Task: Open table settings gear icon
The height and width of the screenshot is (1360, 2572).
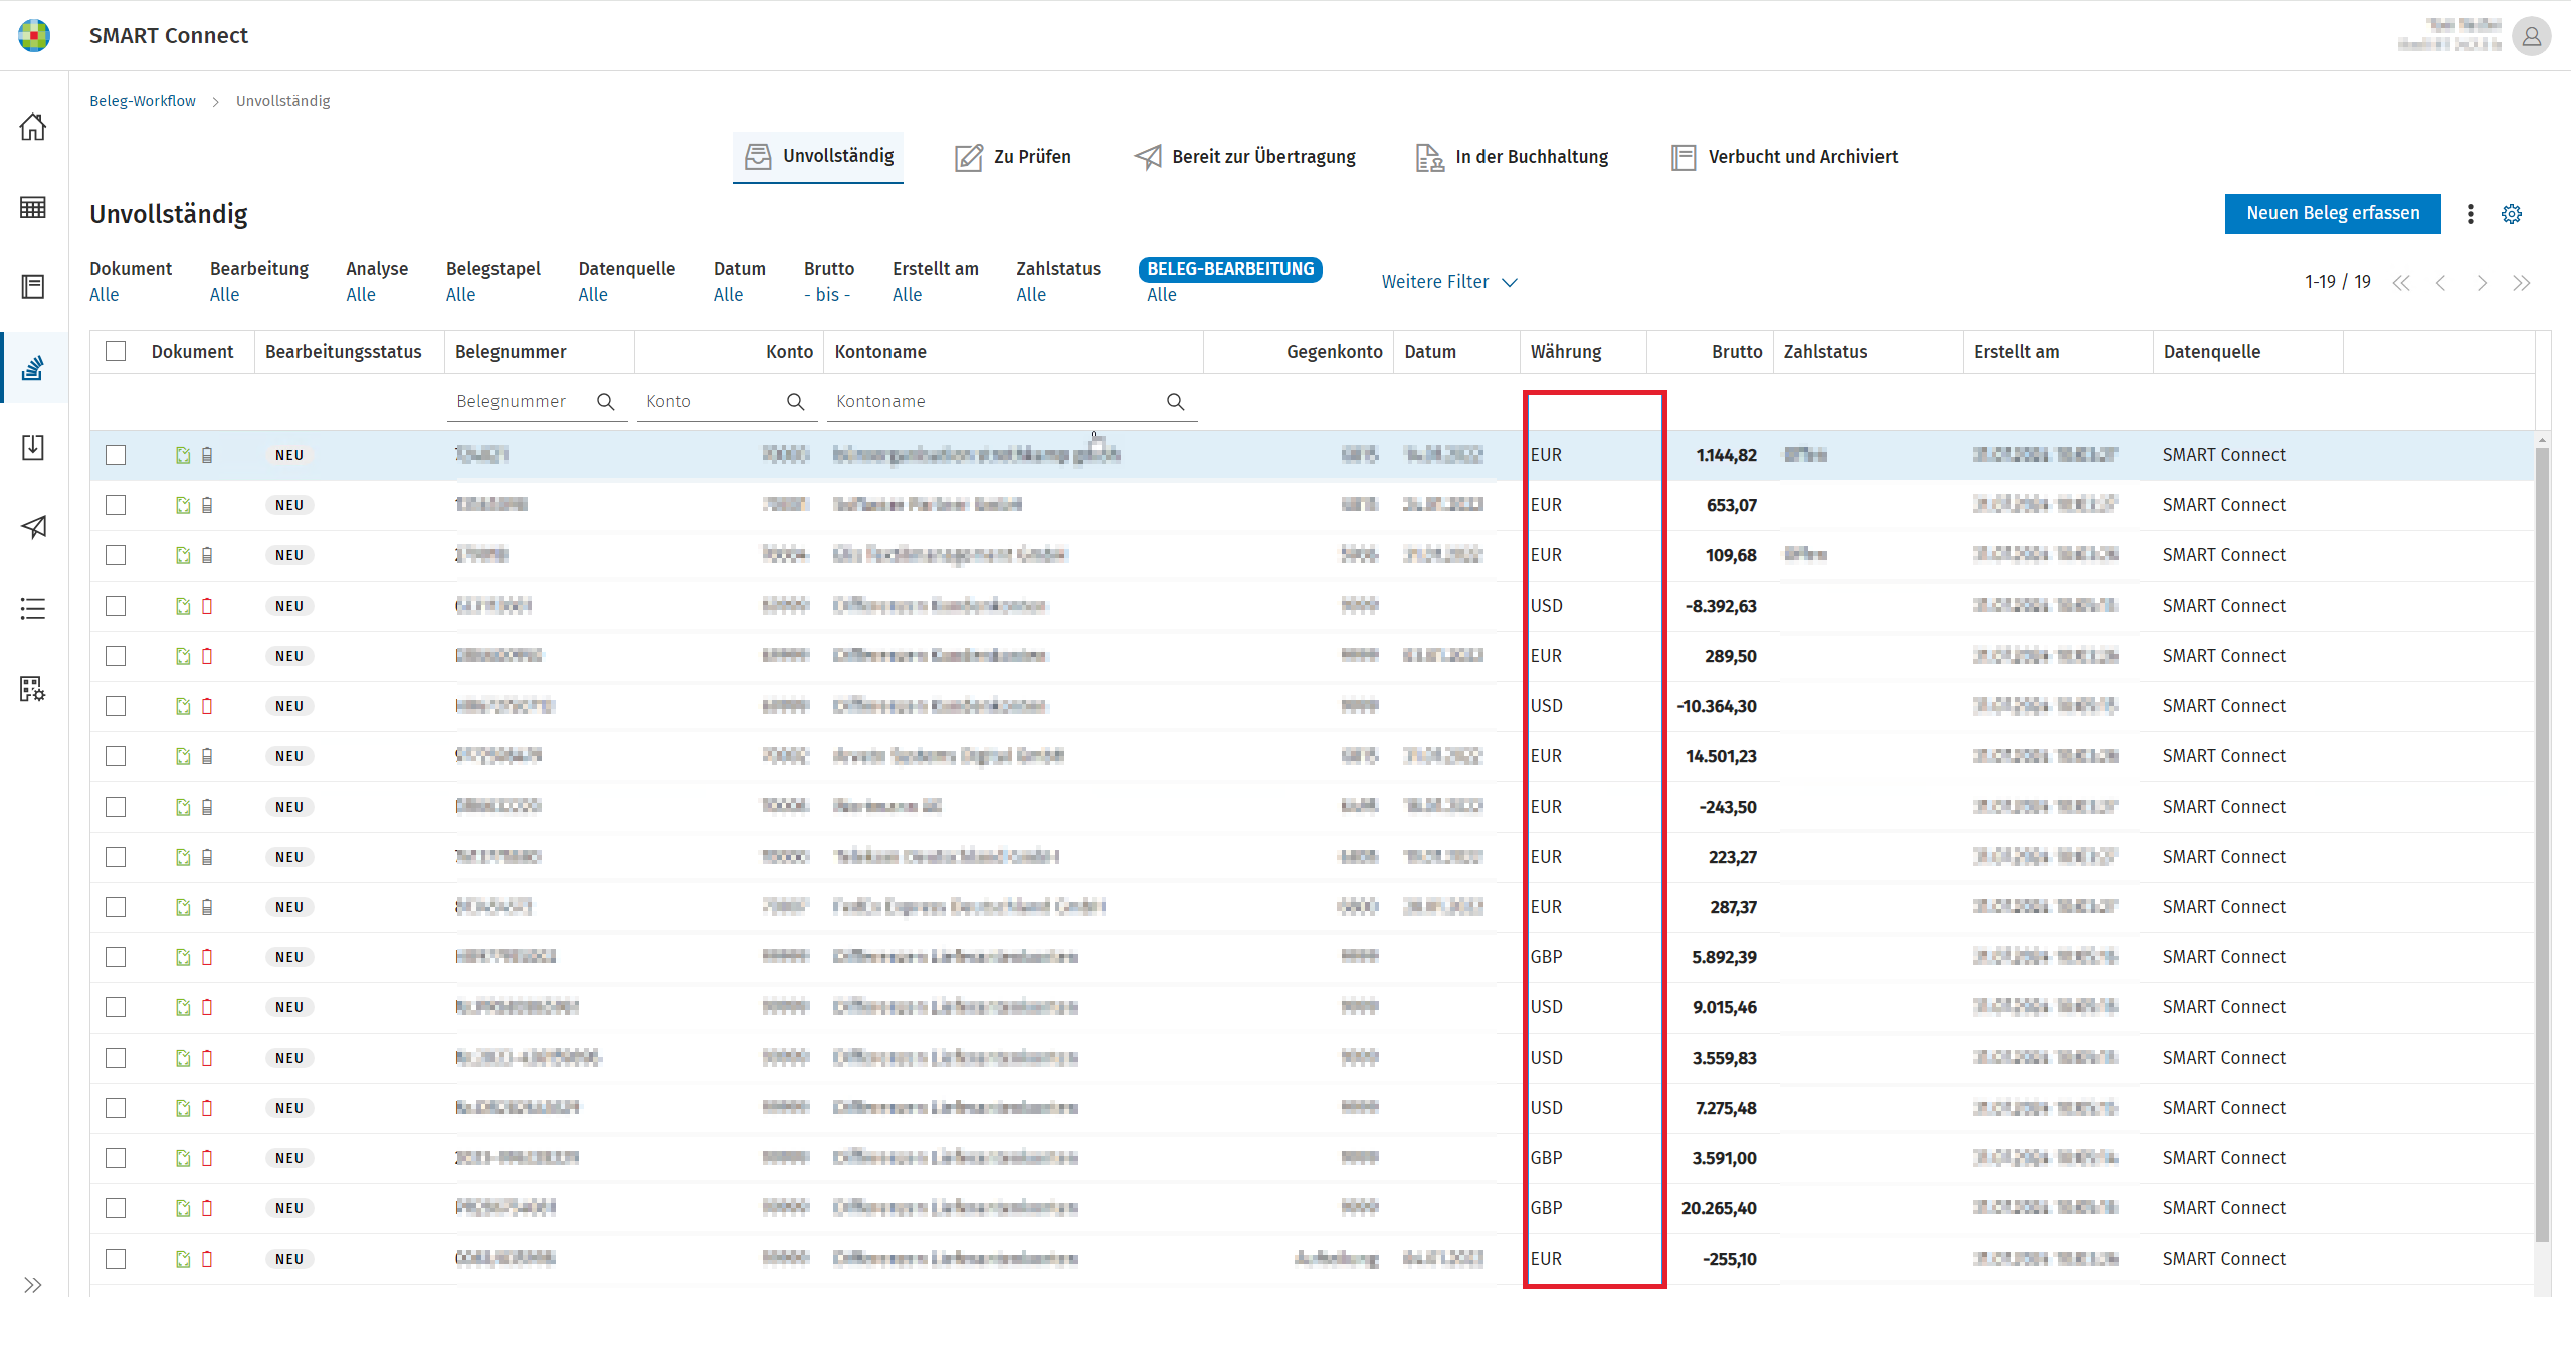Action: (x=2511, y=214)
